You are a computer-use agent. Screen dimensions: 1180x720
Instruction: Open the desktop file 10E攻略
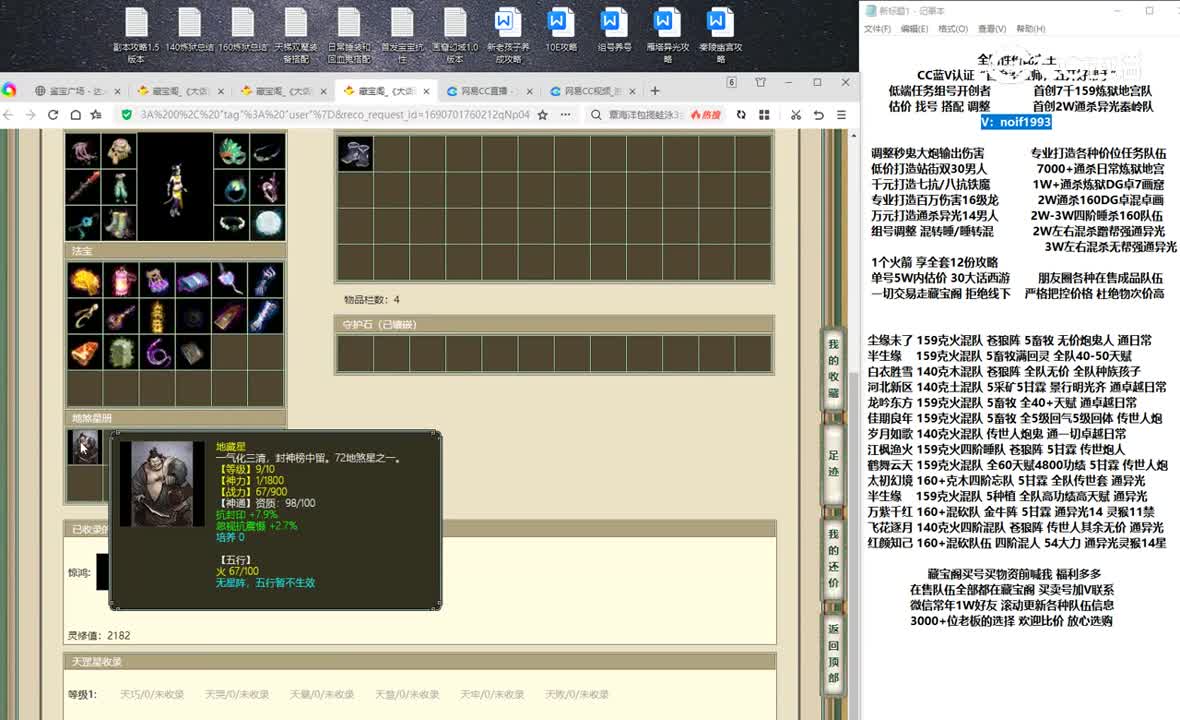tap(561, 30)
